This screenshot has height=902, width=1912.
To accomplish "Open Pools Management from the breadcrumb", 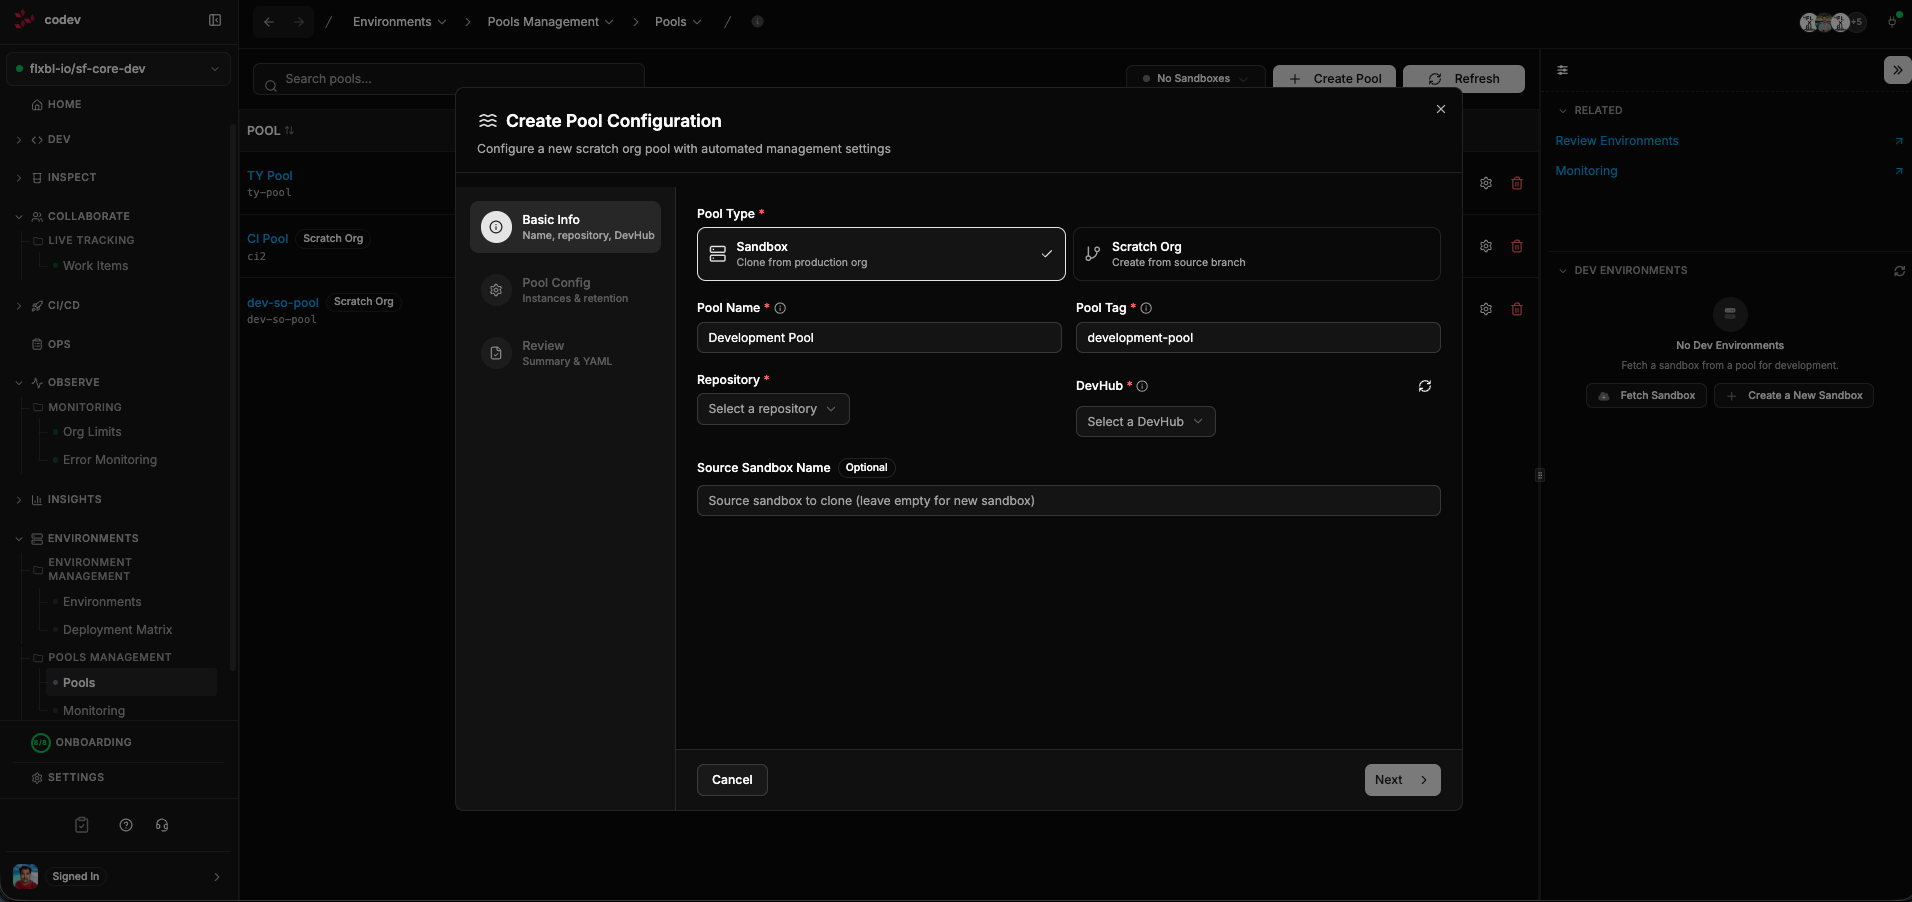I will coord(546,21).
